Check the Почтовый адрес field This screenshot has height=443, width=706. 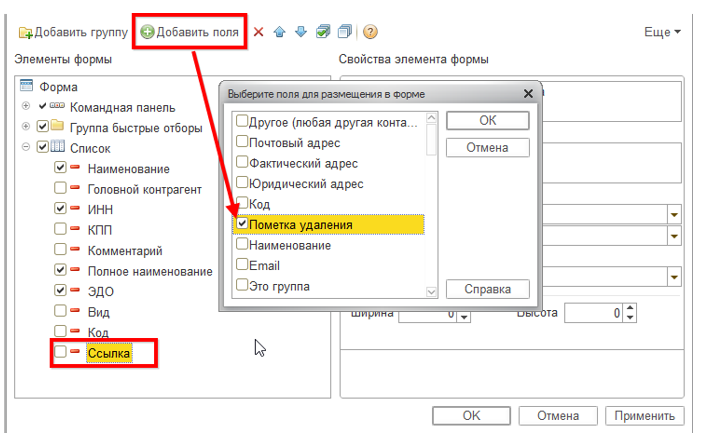pos(242,141)
